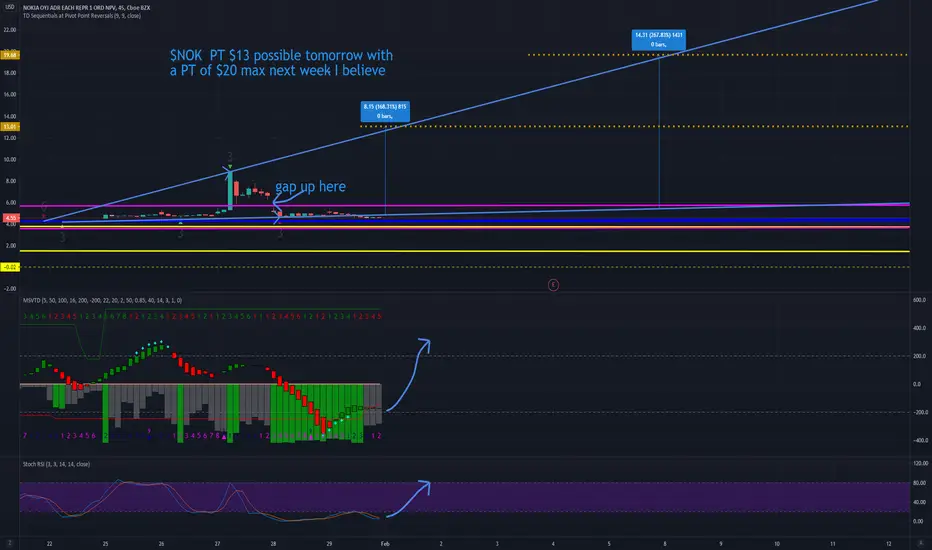Click the 19.68 orange price label
932x550 pixels.
pos(10,55)
